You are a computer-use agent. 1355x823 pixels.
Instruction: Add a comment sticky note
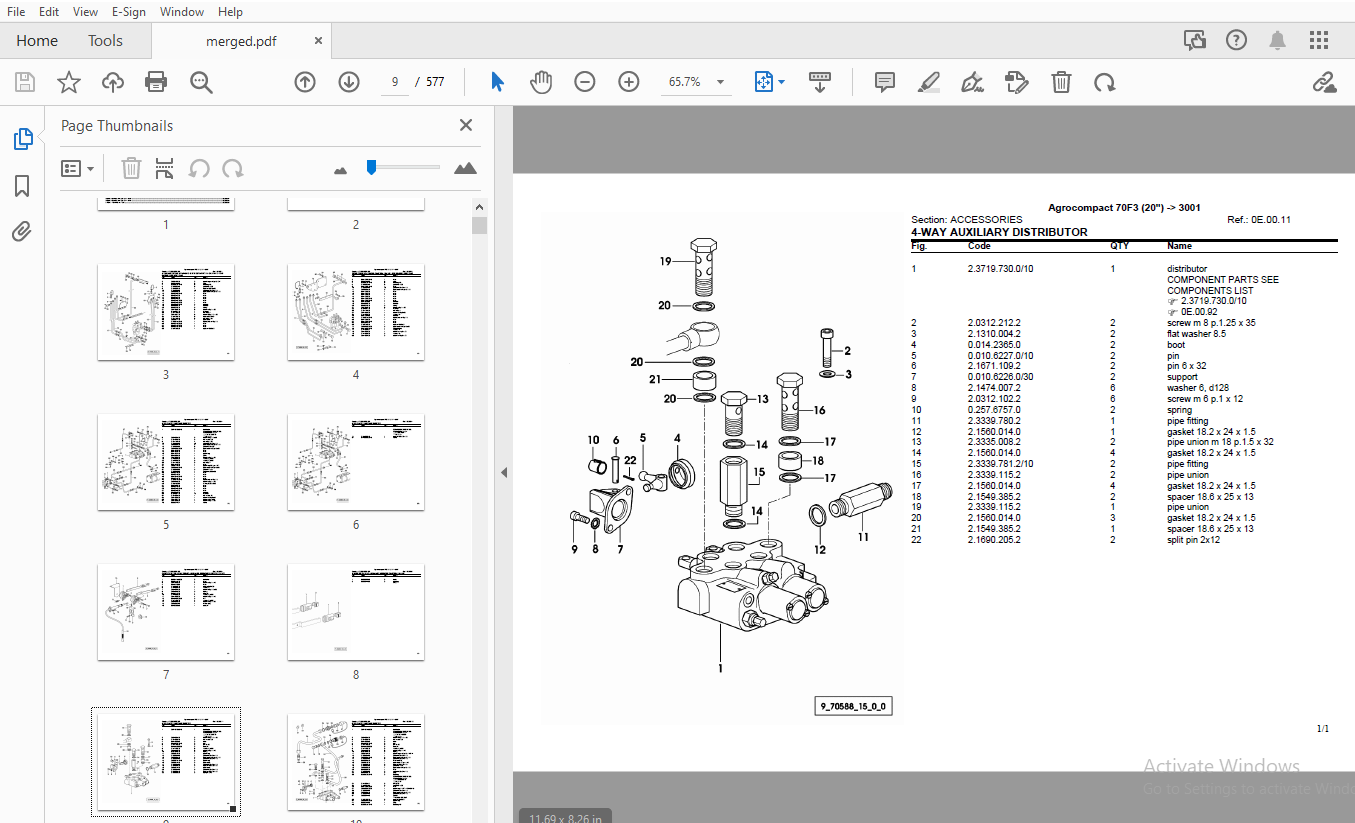885,82
